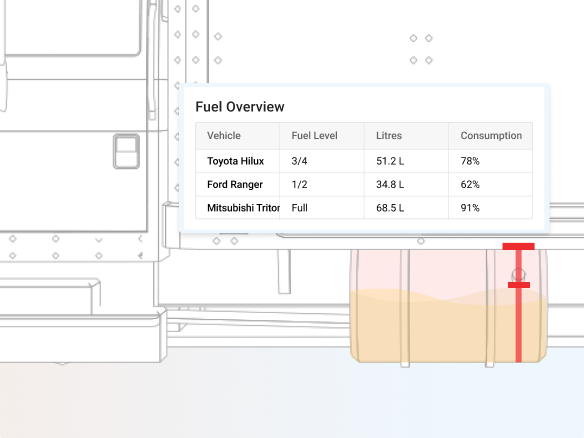
Task: Click the 91% consumption value
Action: tap(470, 208)
